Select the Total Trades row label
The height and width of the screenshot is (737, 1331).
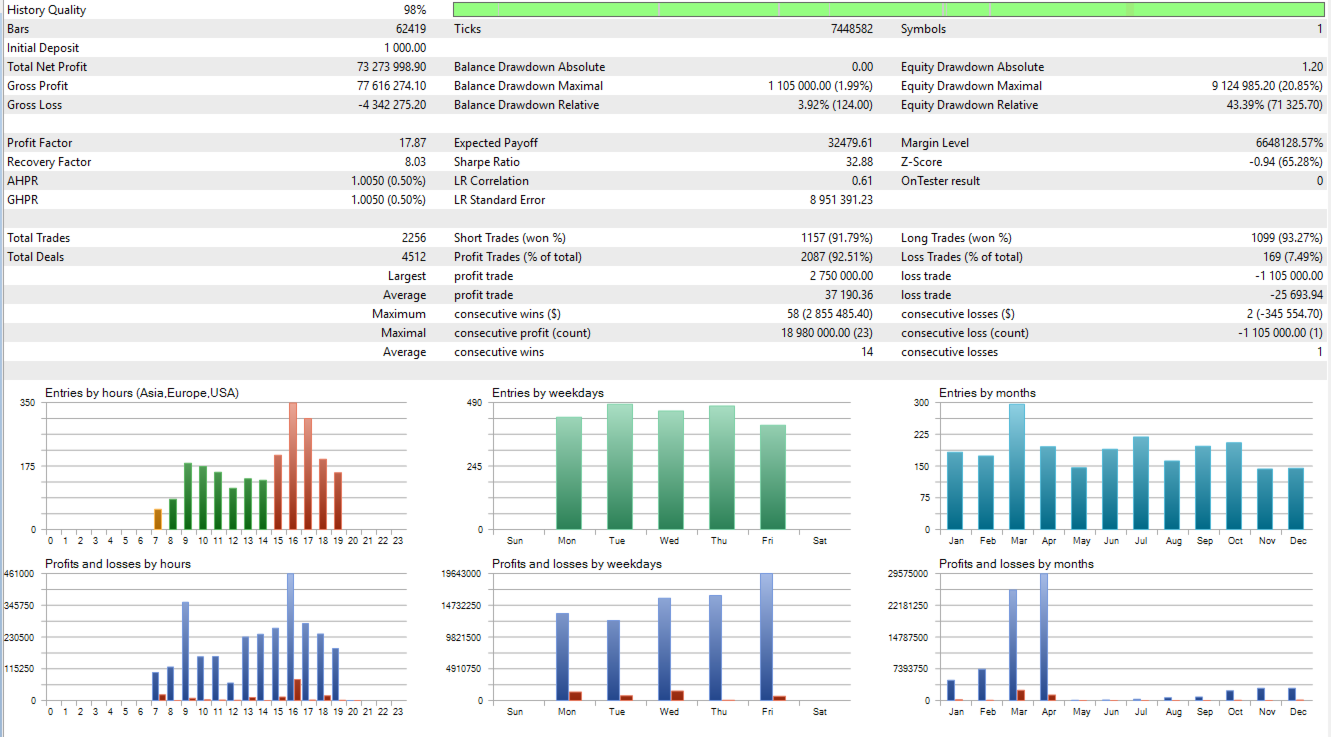point(38,238)
